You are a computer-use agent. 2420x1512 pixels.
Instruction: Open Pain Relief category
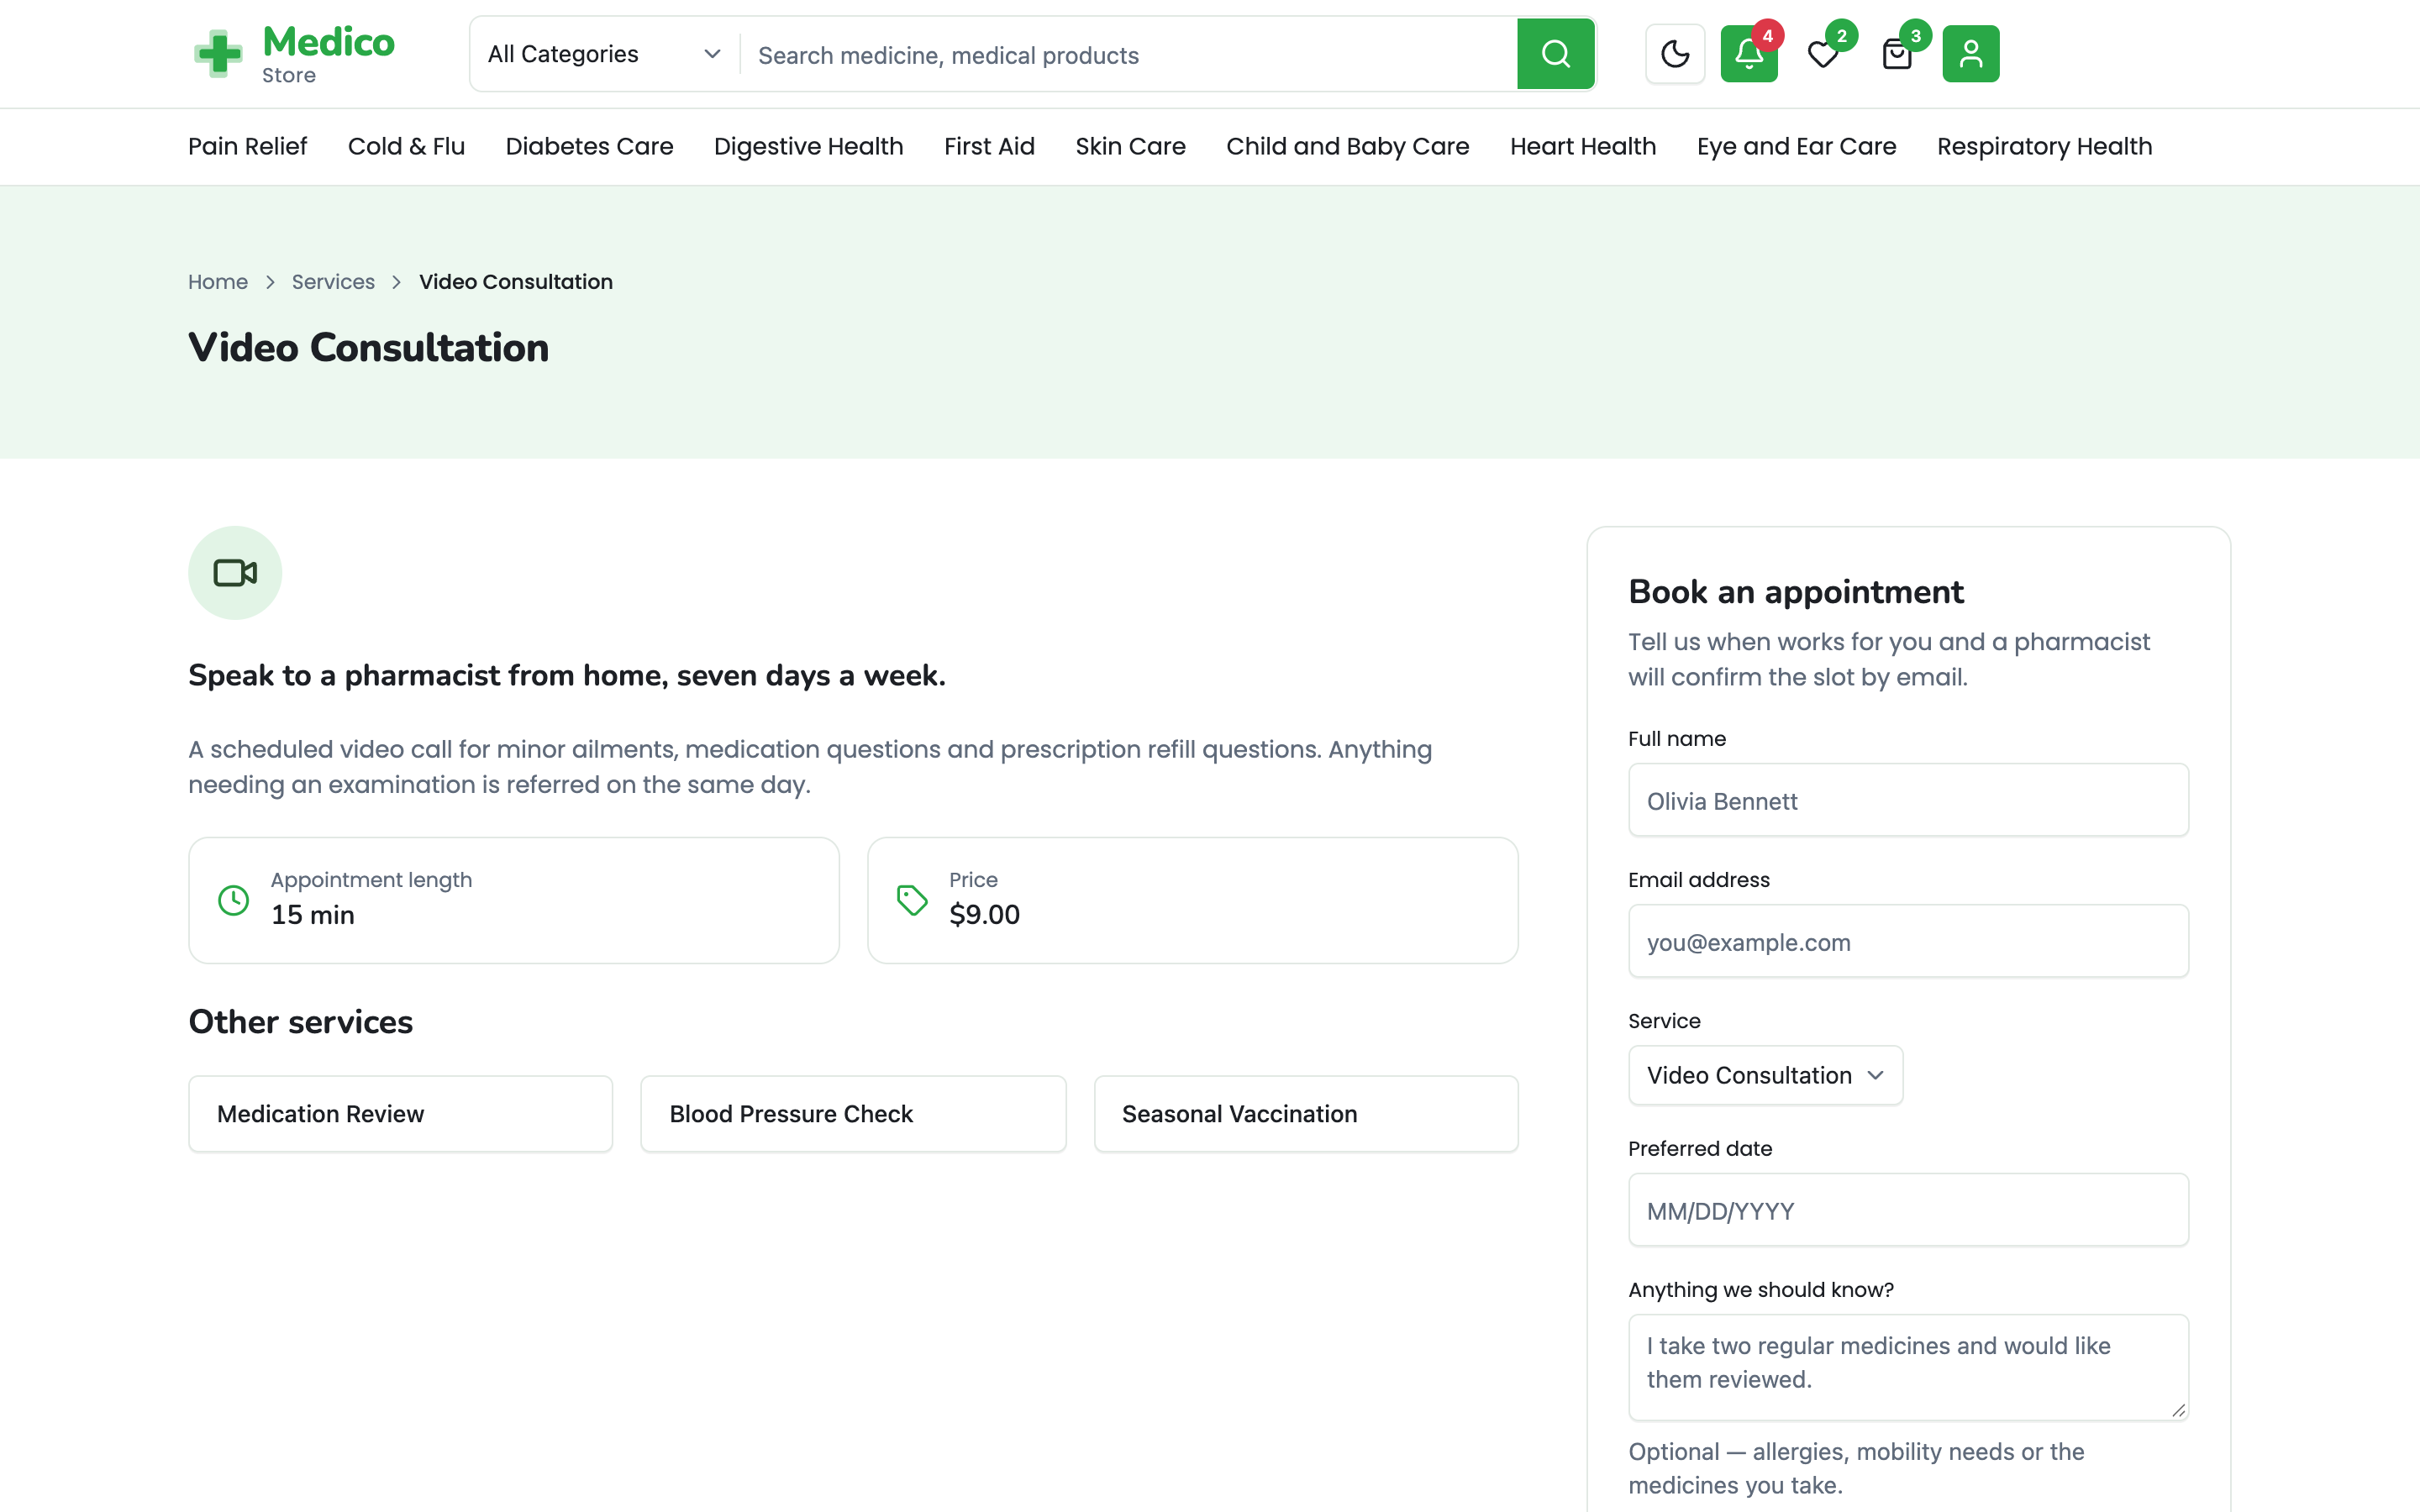(247, 146)
